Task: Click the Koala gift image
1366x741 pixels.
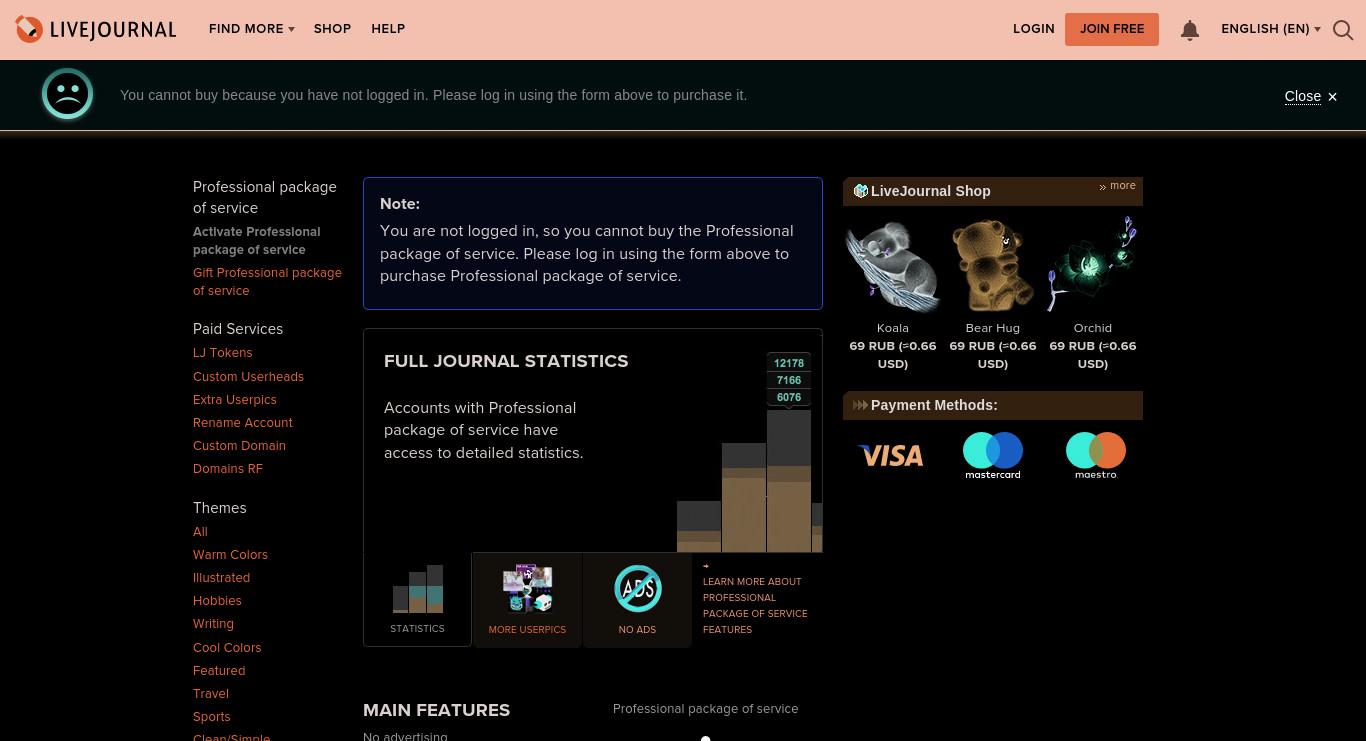Action: point(892,266)
